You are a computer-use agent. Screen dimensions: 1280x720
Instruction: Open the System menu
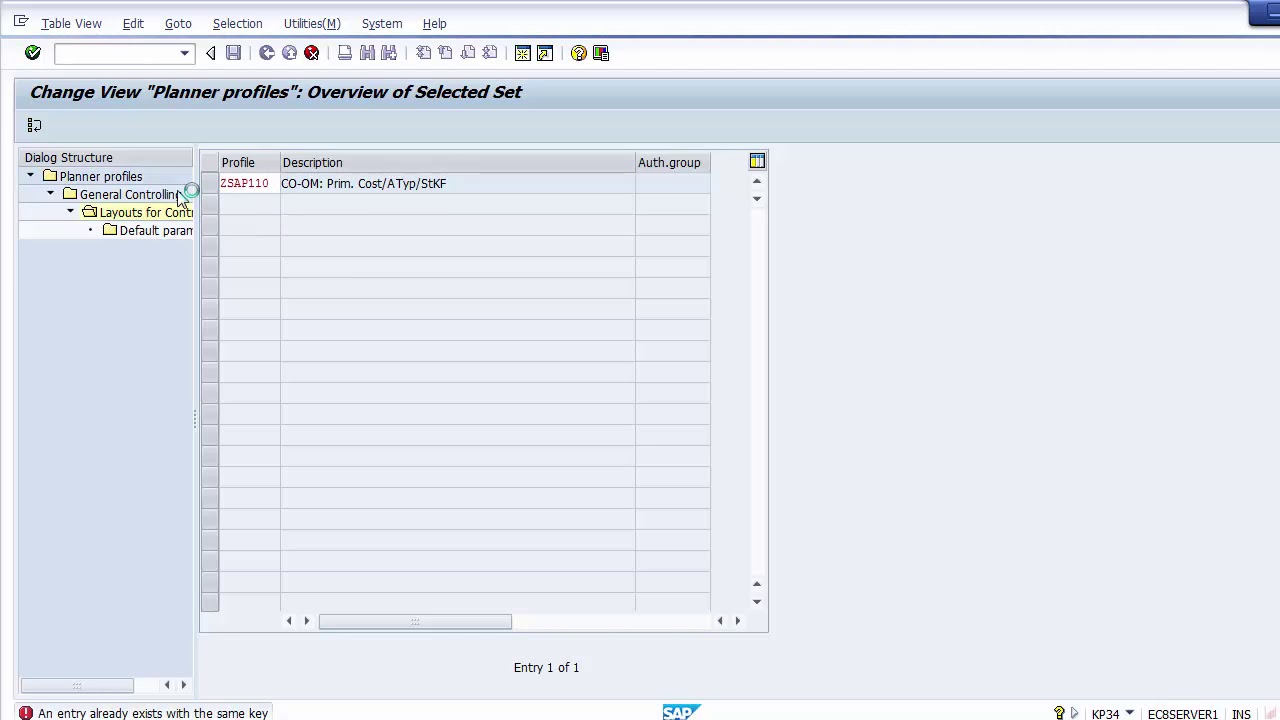[382, 23]
